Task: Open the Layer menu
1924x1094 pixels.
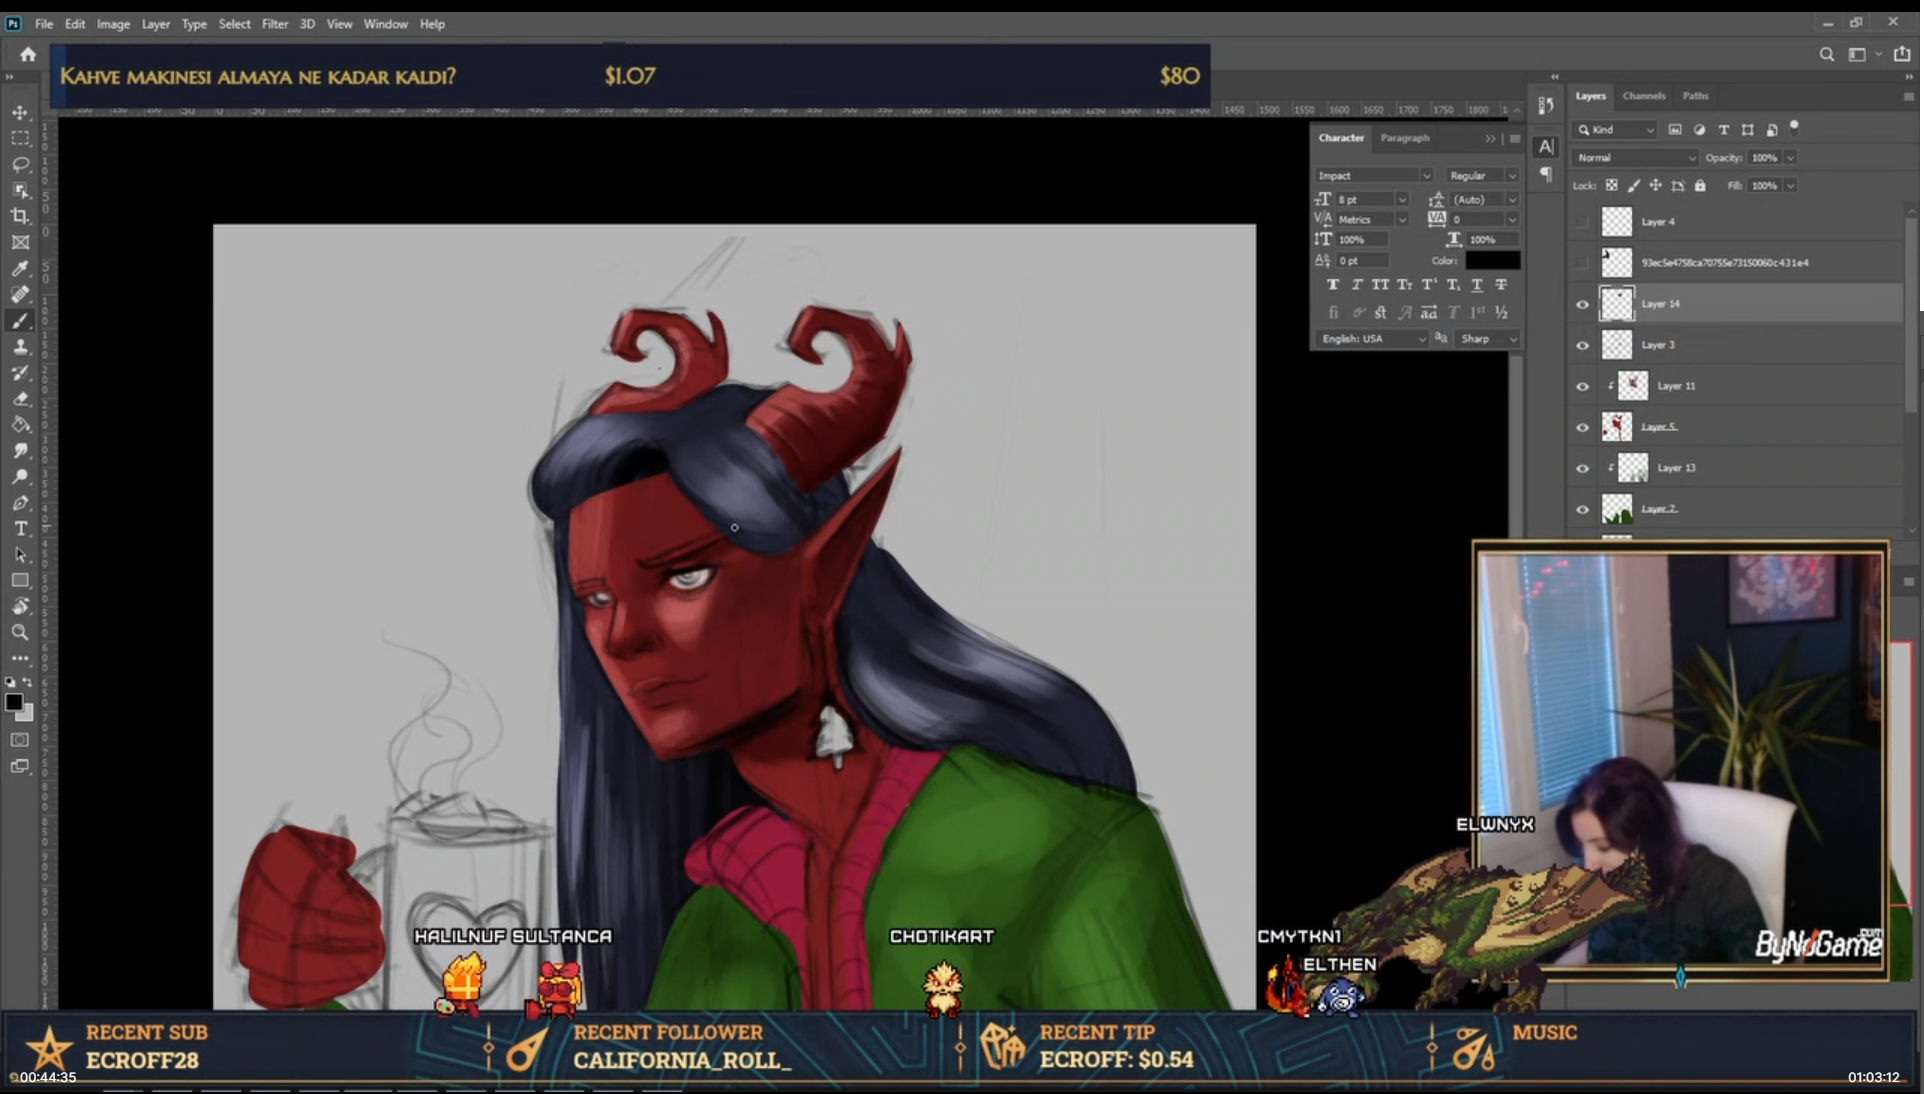Action: [156, 24]
